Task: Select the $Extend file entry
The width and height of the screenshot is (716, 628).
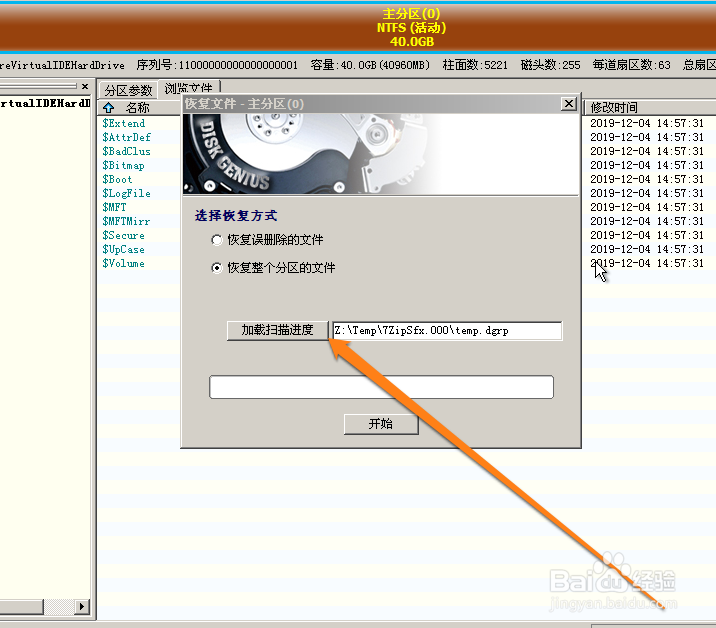Action: point(123,123)
